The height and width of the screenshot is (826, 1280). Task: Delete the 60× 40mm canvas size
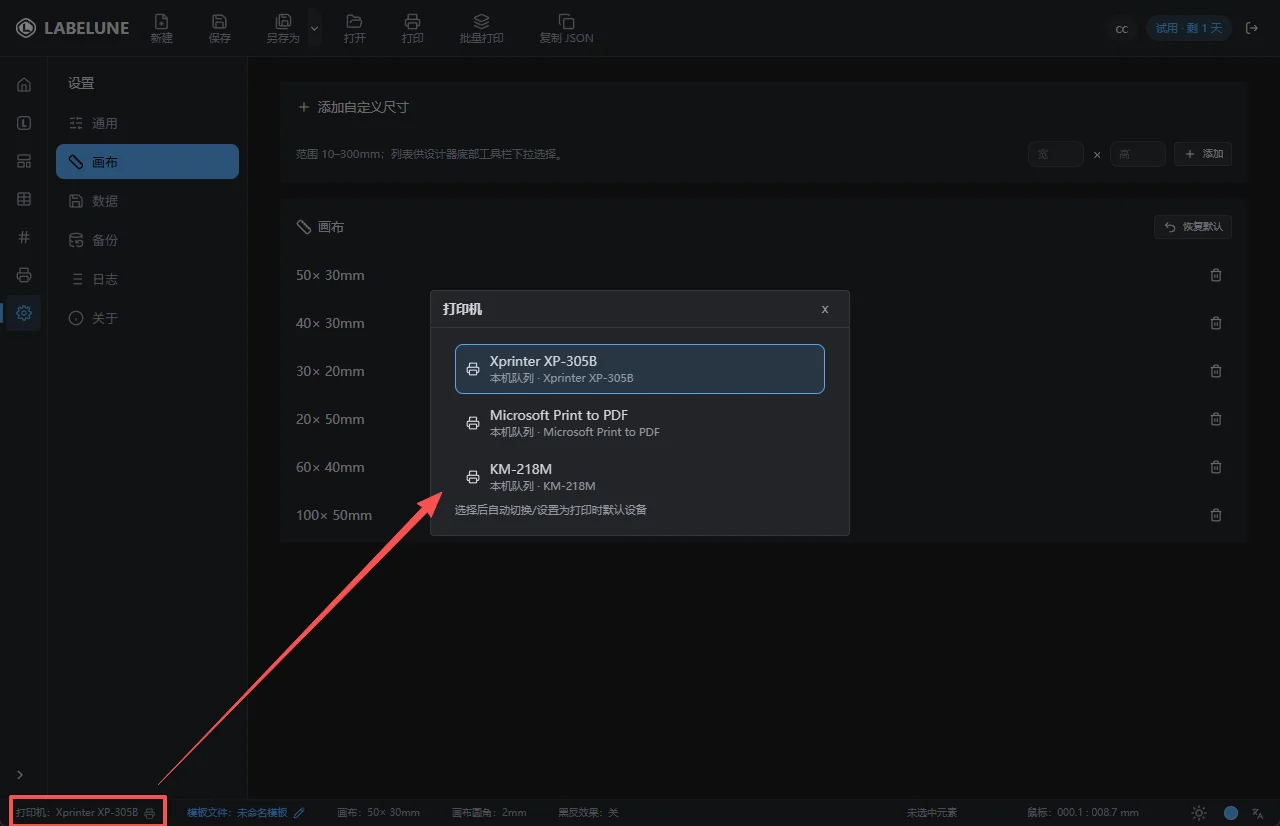tap(1216, 467)
